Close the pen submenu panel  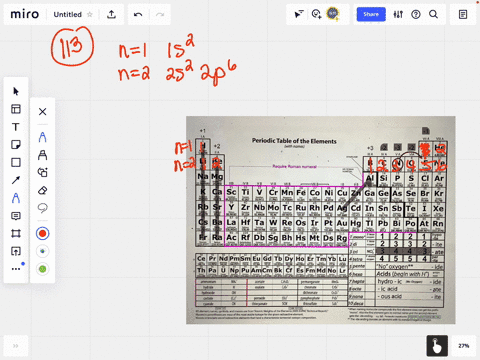tap(42, 111)
